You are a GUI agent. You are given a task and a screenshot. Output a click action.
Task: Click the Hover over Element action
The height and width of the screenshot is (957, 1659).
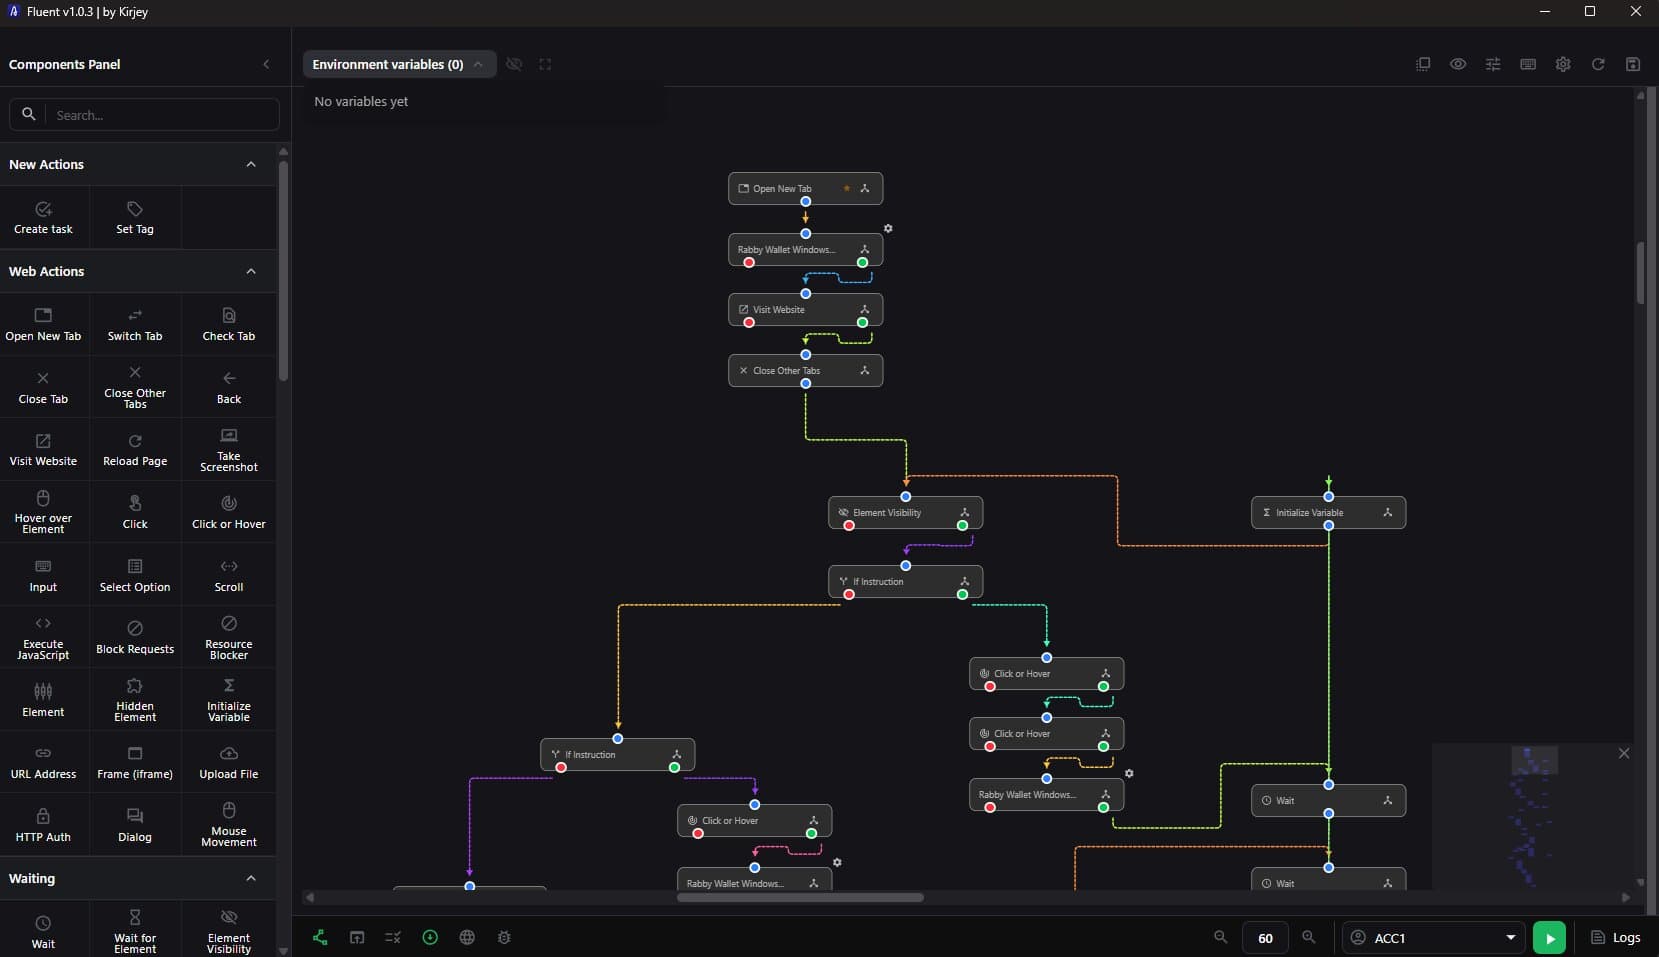(43, 512)
